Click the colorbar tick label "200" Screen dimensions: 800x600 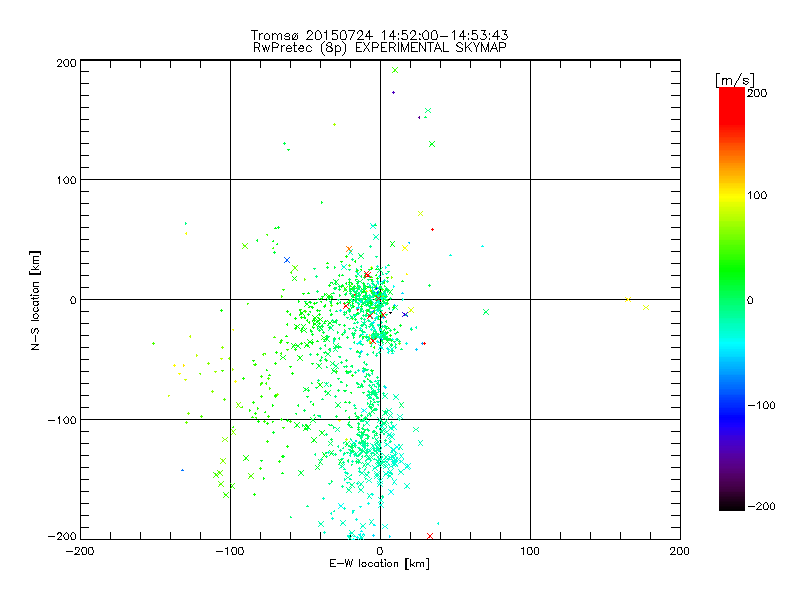point(757,93)
